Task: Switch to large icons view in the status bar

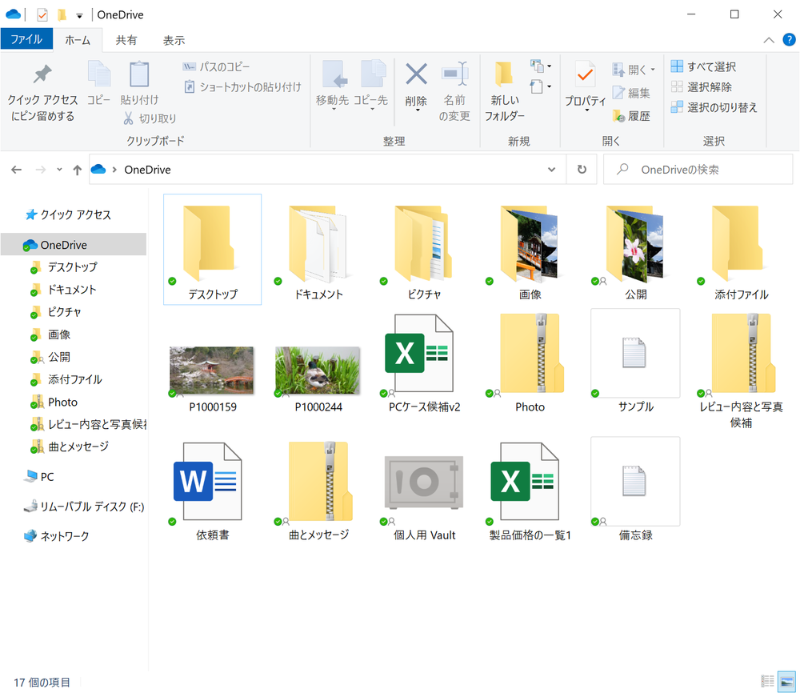Action: (786, 681)
